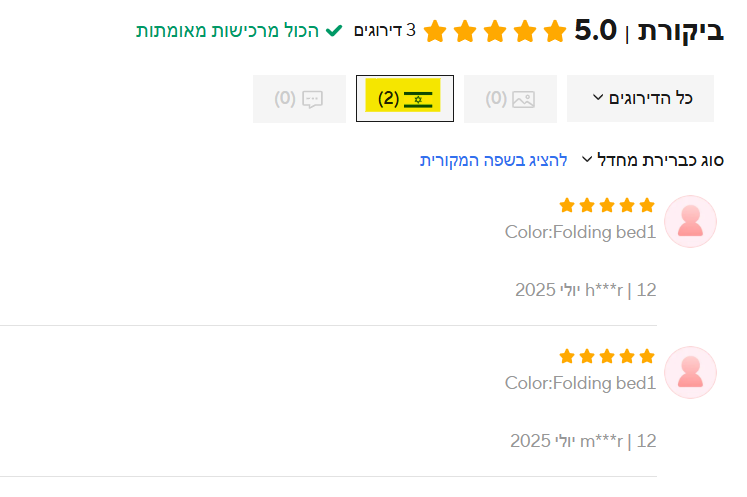
Task: Click the photo reviews image icon
Action: (523, 99)
